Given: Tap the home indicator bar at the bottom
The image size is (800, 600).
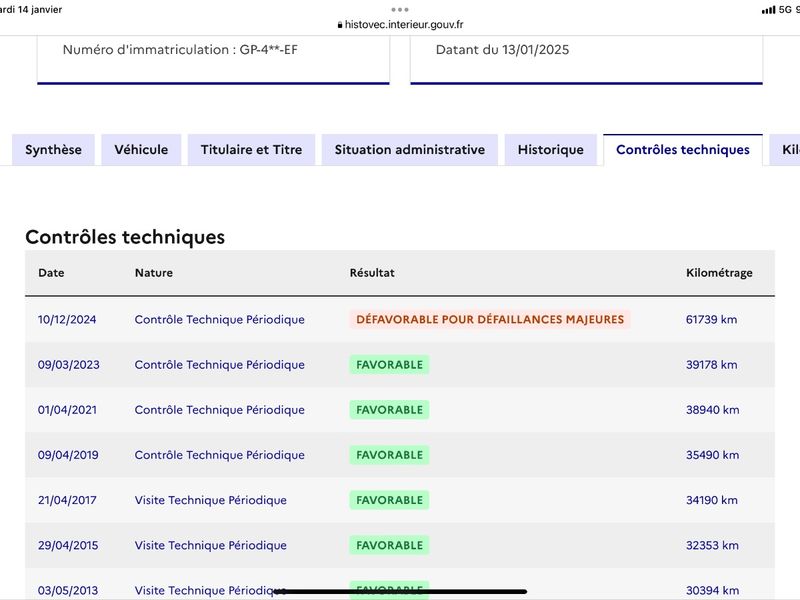Looking at the screenshot, I should [x=401, y=592].
